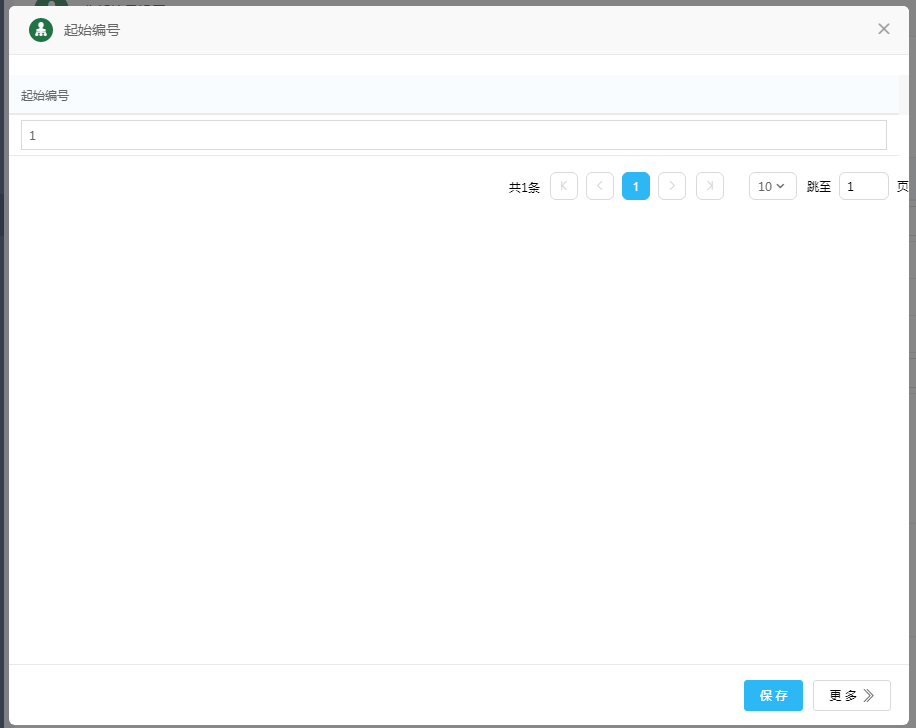This screenshot has width=916, height=728.
Task: Click the 跳至 page number input box
Action: pos(863,186)
